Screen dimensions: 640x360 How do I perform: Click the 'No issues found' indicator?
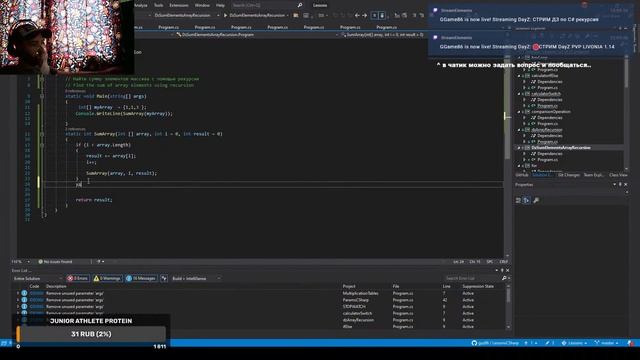click(x=55, y=262)
